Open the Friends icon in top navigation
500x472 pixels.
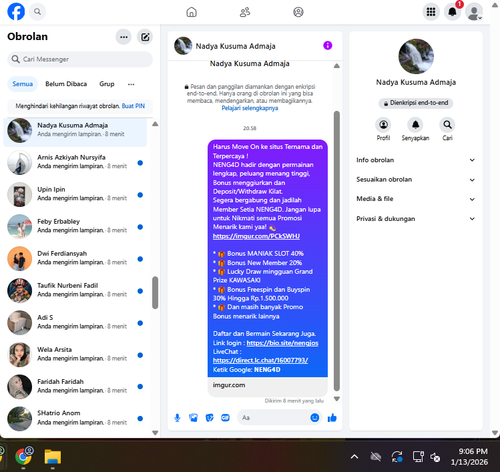(x=245, y=12)
